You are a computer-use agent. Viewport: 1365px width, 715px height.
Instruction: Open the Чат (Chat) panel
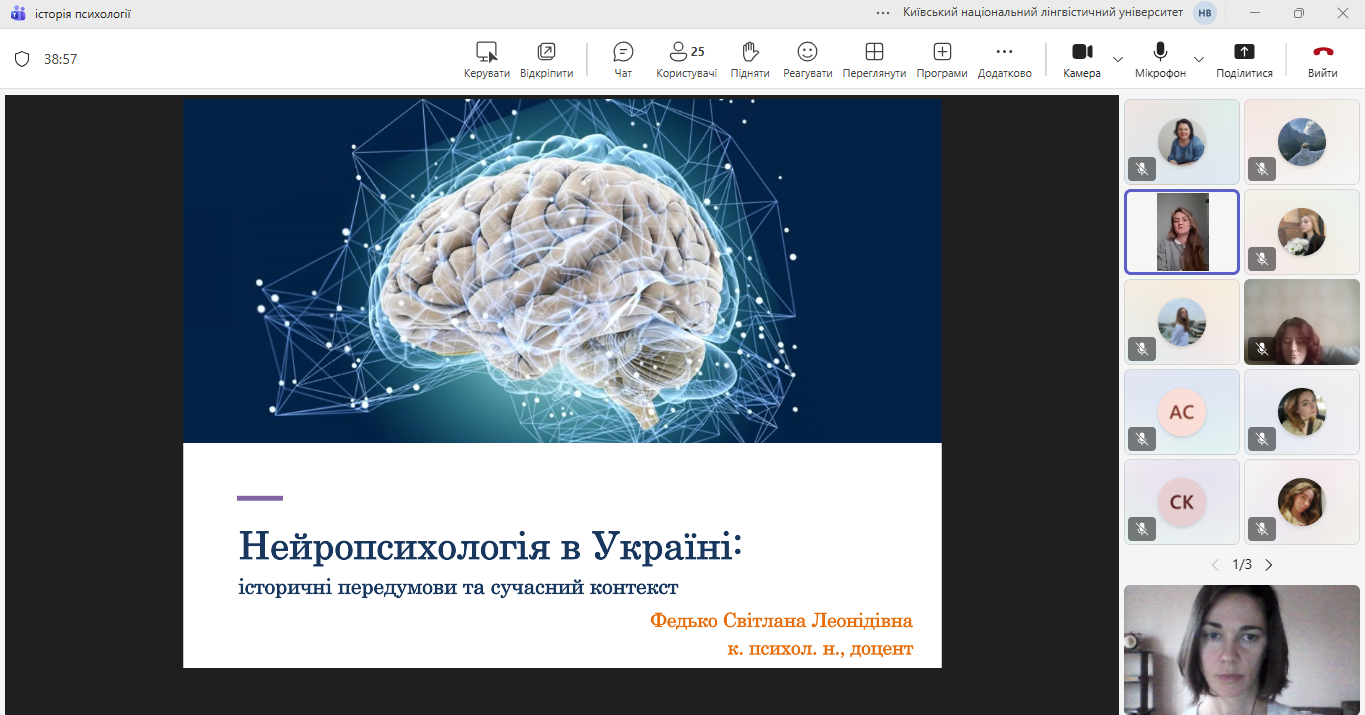tap(623, 59)
